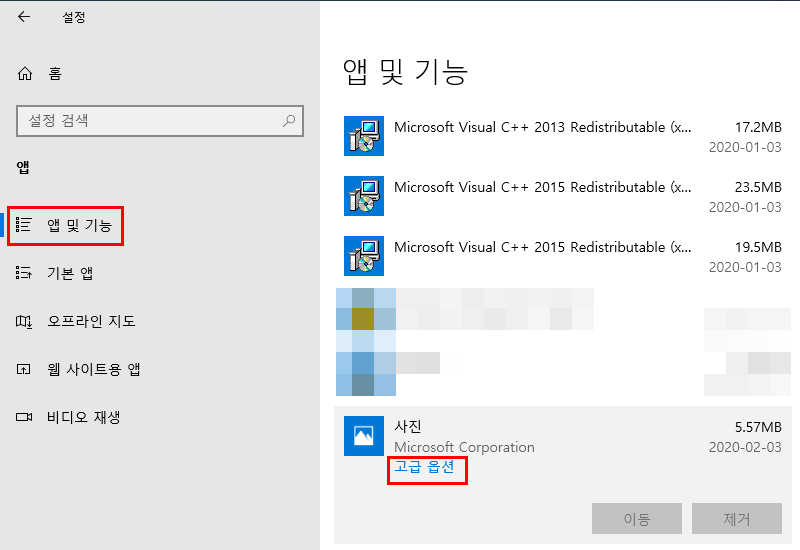Open 웹 사이트용 앱 section
Viewport: 800px width, 550px height.
[x=94, y=369]
